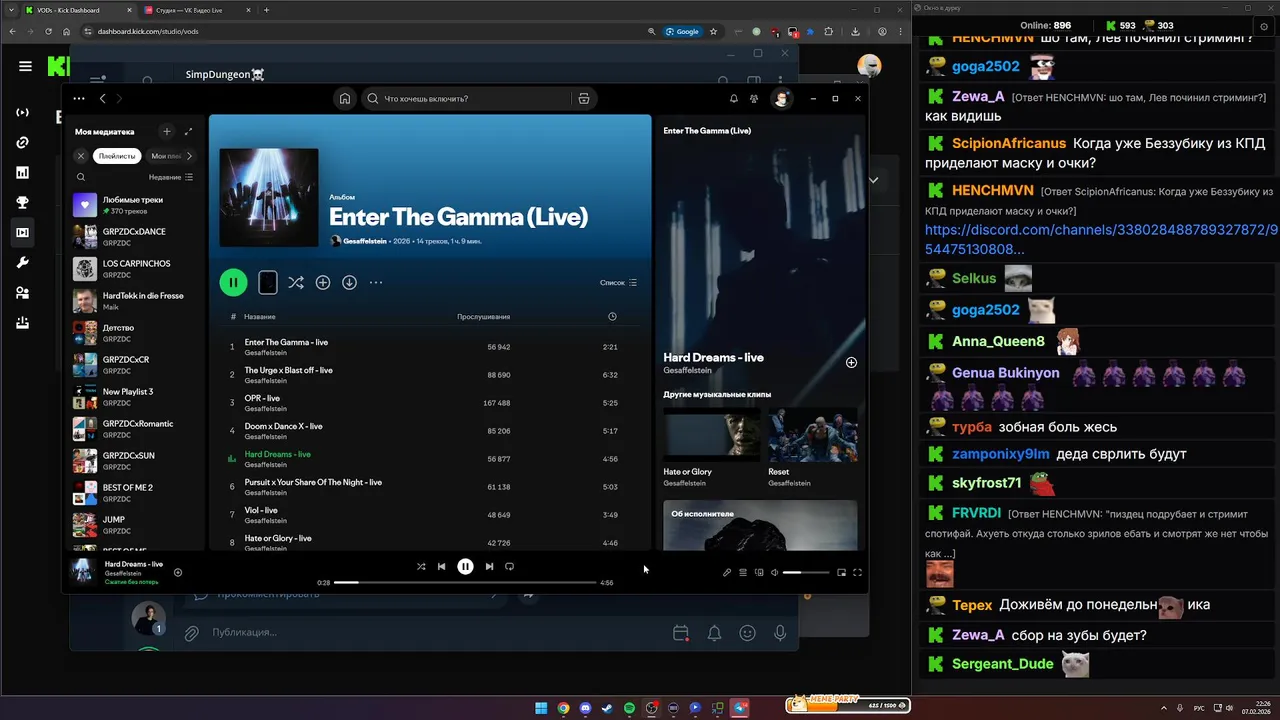Seek within the playback progress bar
The image size is (1280, 720).
tap(465, 582)
